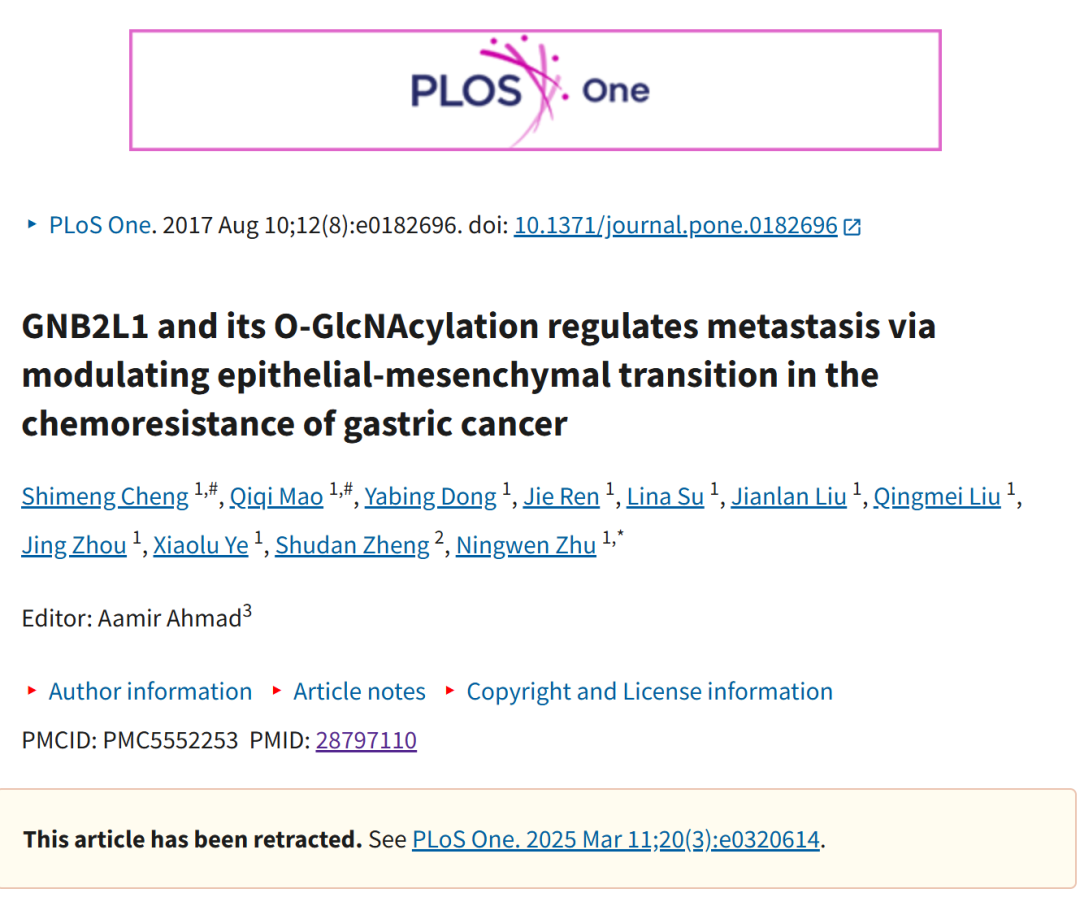Click the PLOS One journal logo banner
The image size is (1080, 906).
(535, 90)
